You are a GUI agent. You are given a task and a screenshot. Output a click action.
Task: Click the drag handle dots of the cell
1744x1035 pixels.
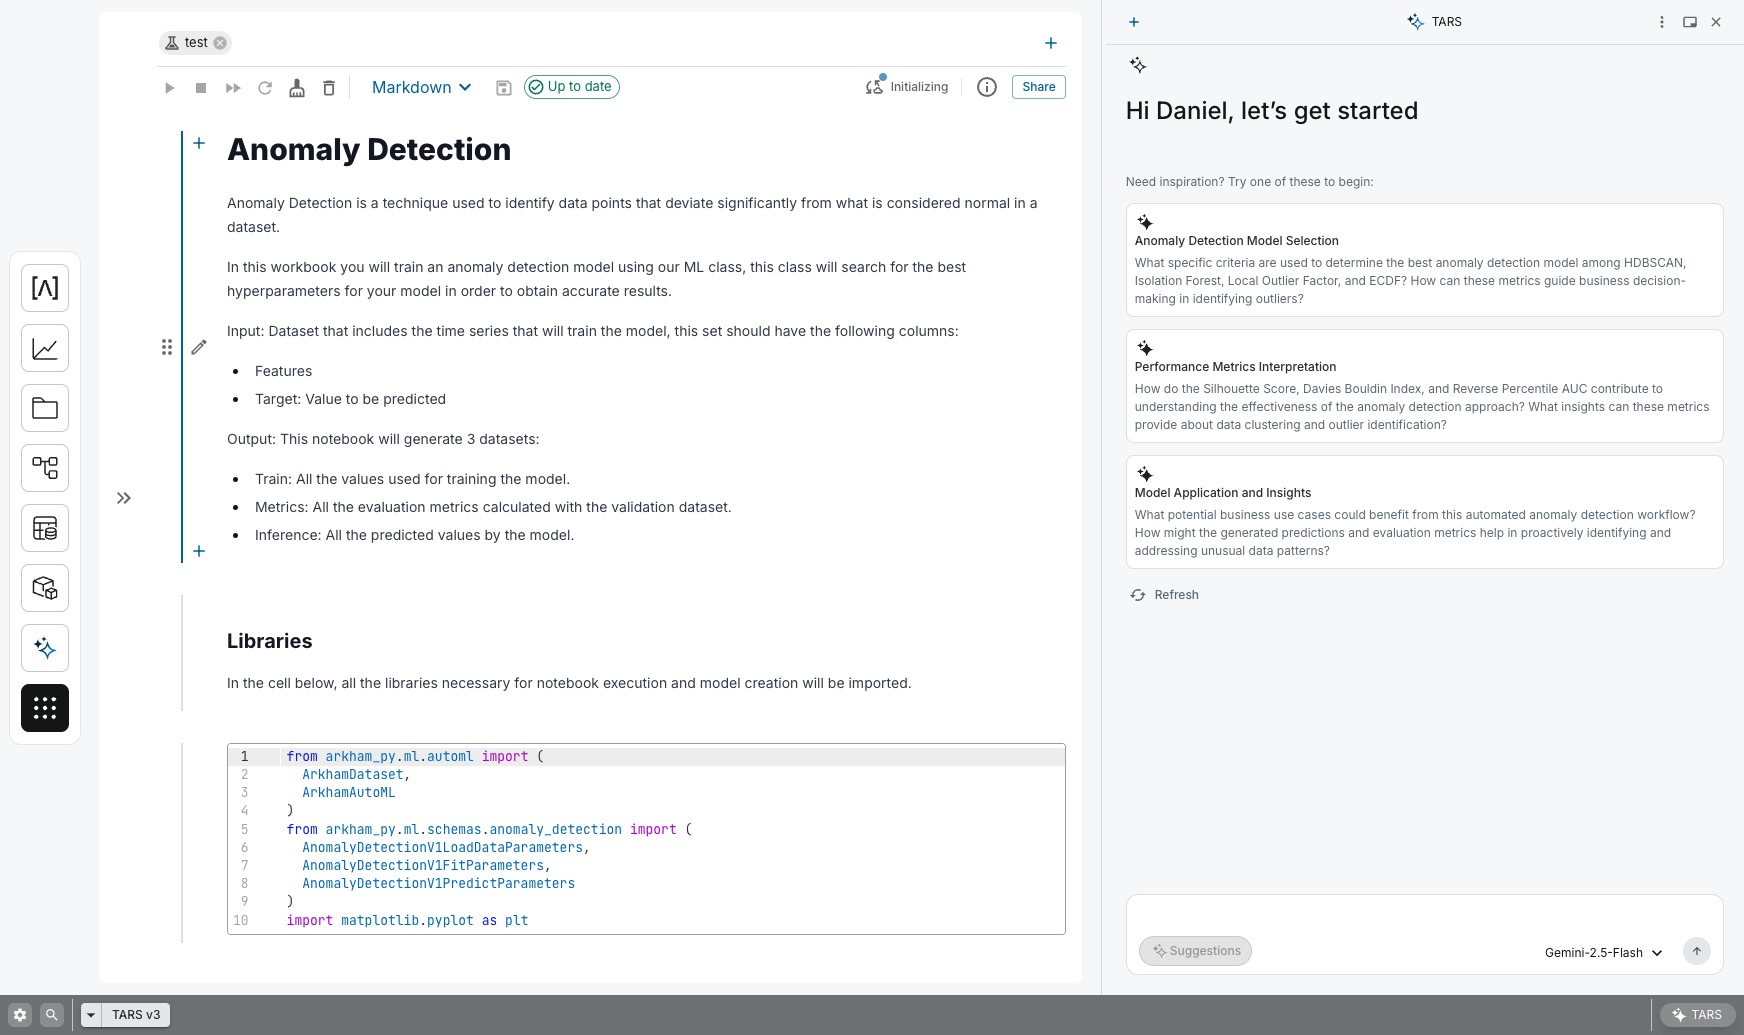click(x=167, y=347)
